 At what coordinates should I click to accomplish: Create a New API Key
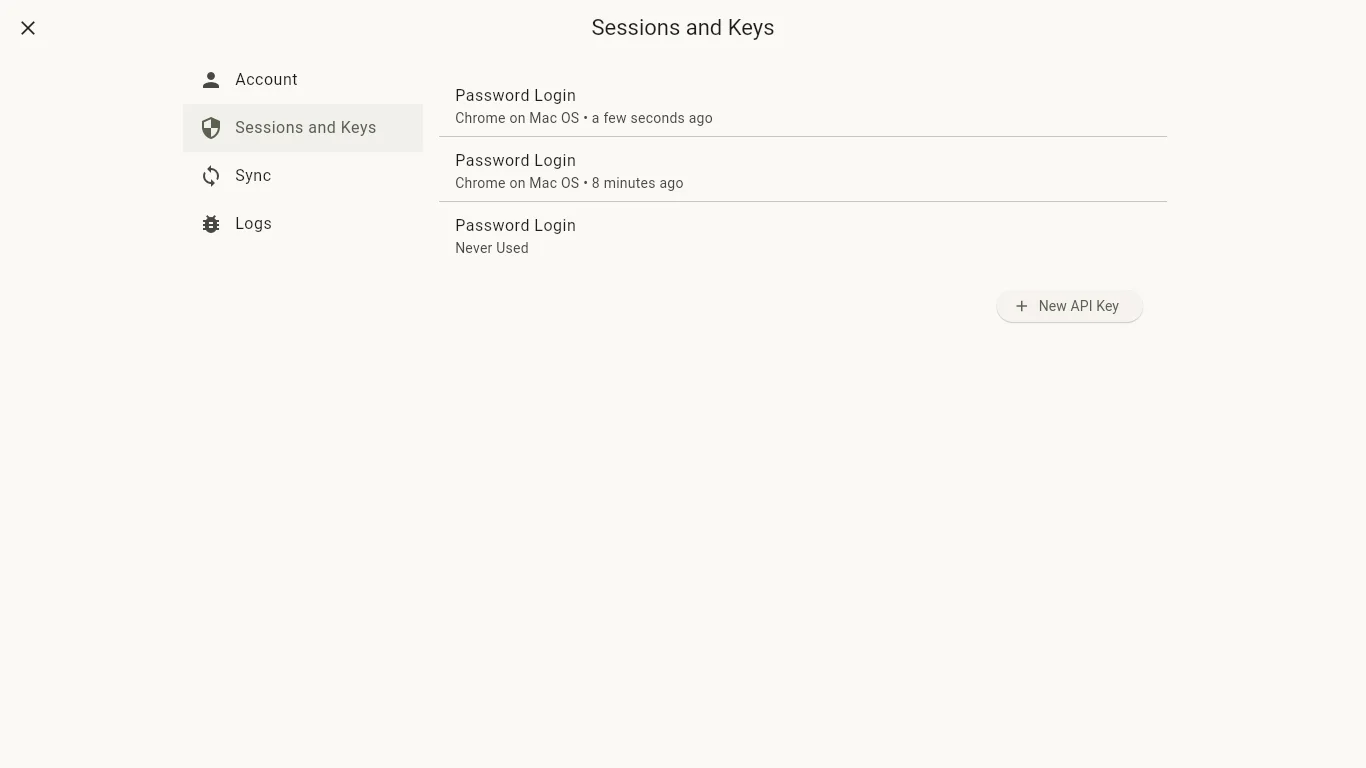coord(1069,306)
